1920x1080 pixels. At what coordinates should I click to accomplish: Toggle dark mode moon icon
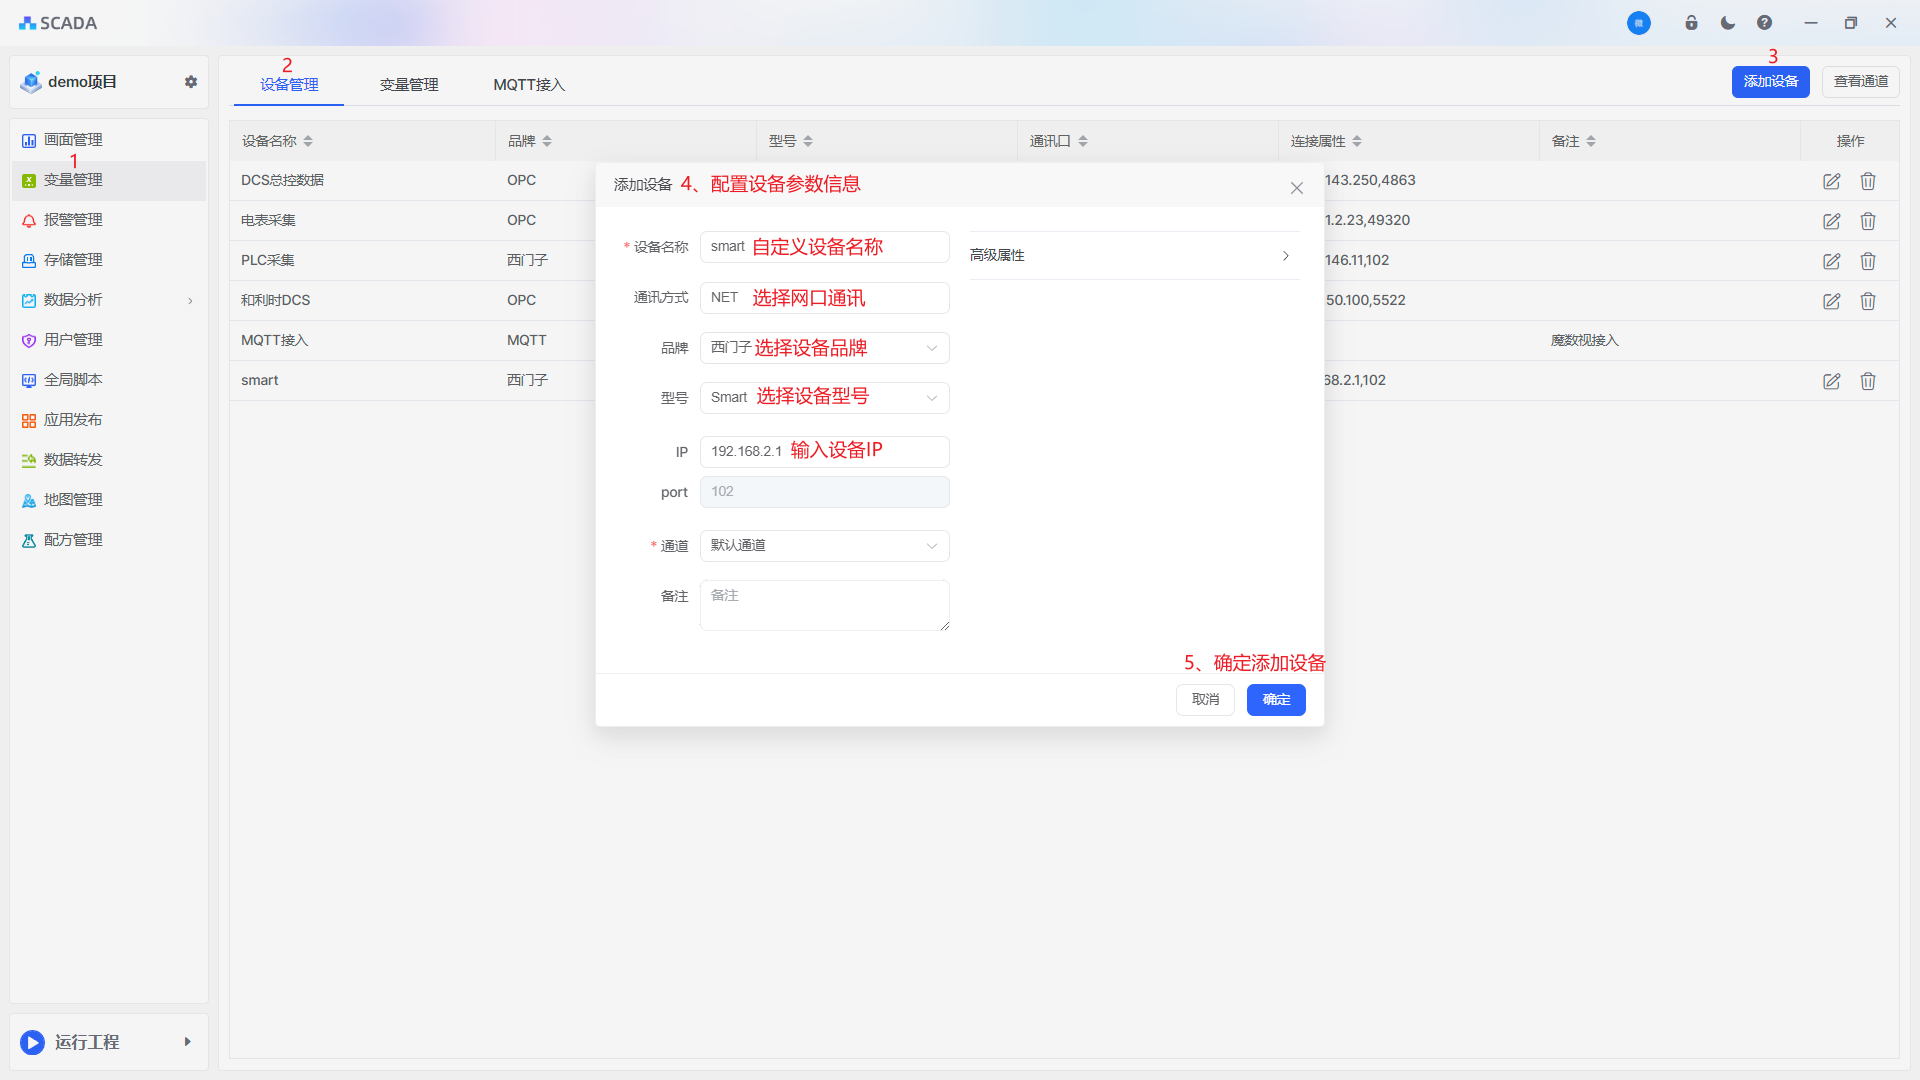click(x=1728, y=23)
